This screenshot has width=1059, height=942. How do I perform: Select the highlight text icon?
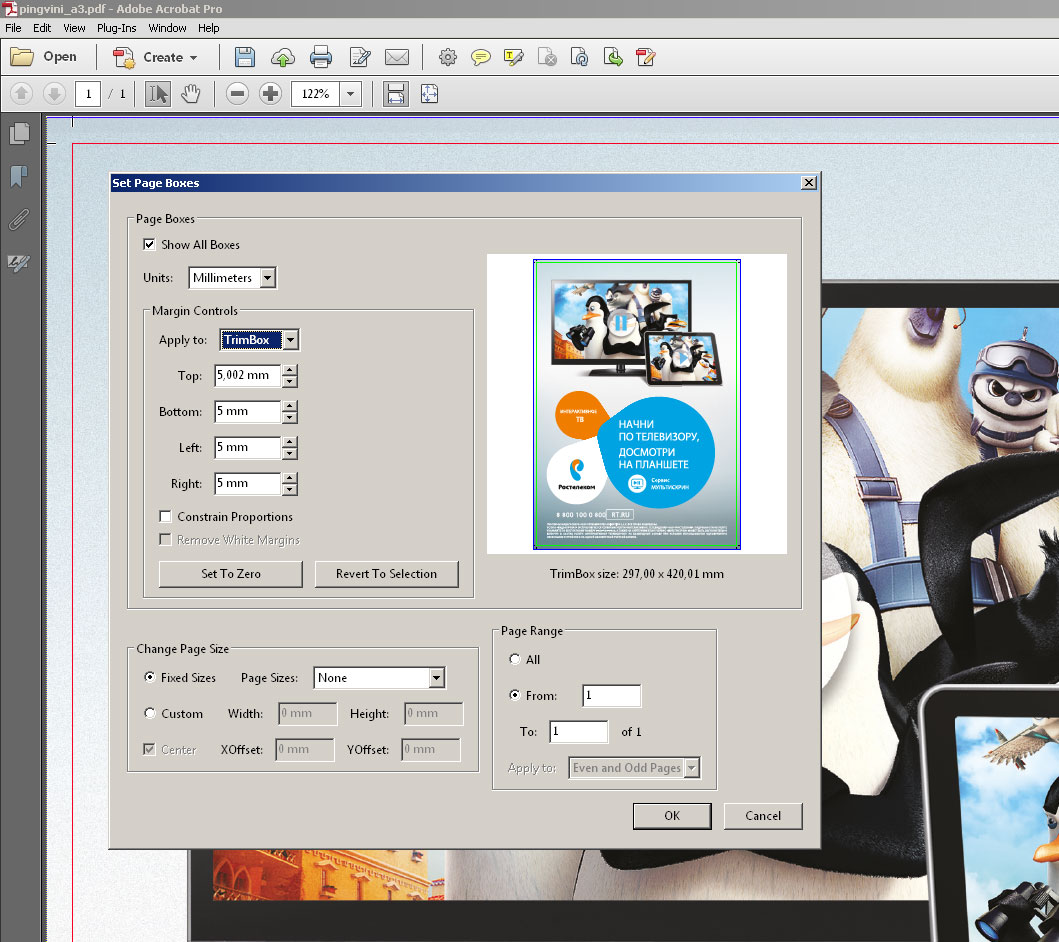pyautogui.click(x=513, y=57)
